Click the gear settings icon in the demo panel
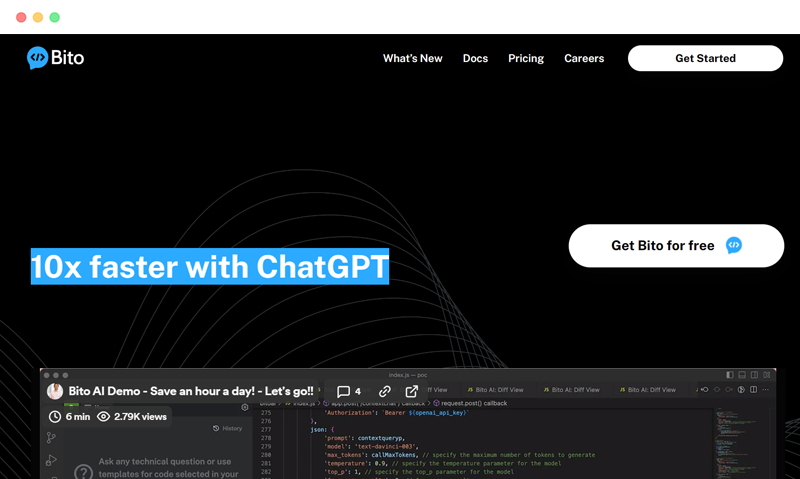This screenshot has height=479, width=800. click(x=245, y=407)
